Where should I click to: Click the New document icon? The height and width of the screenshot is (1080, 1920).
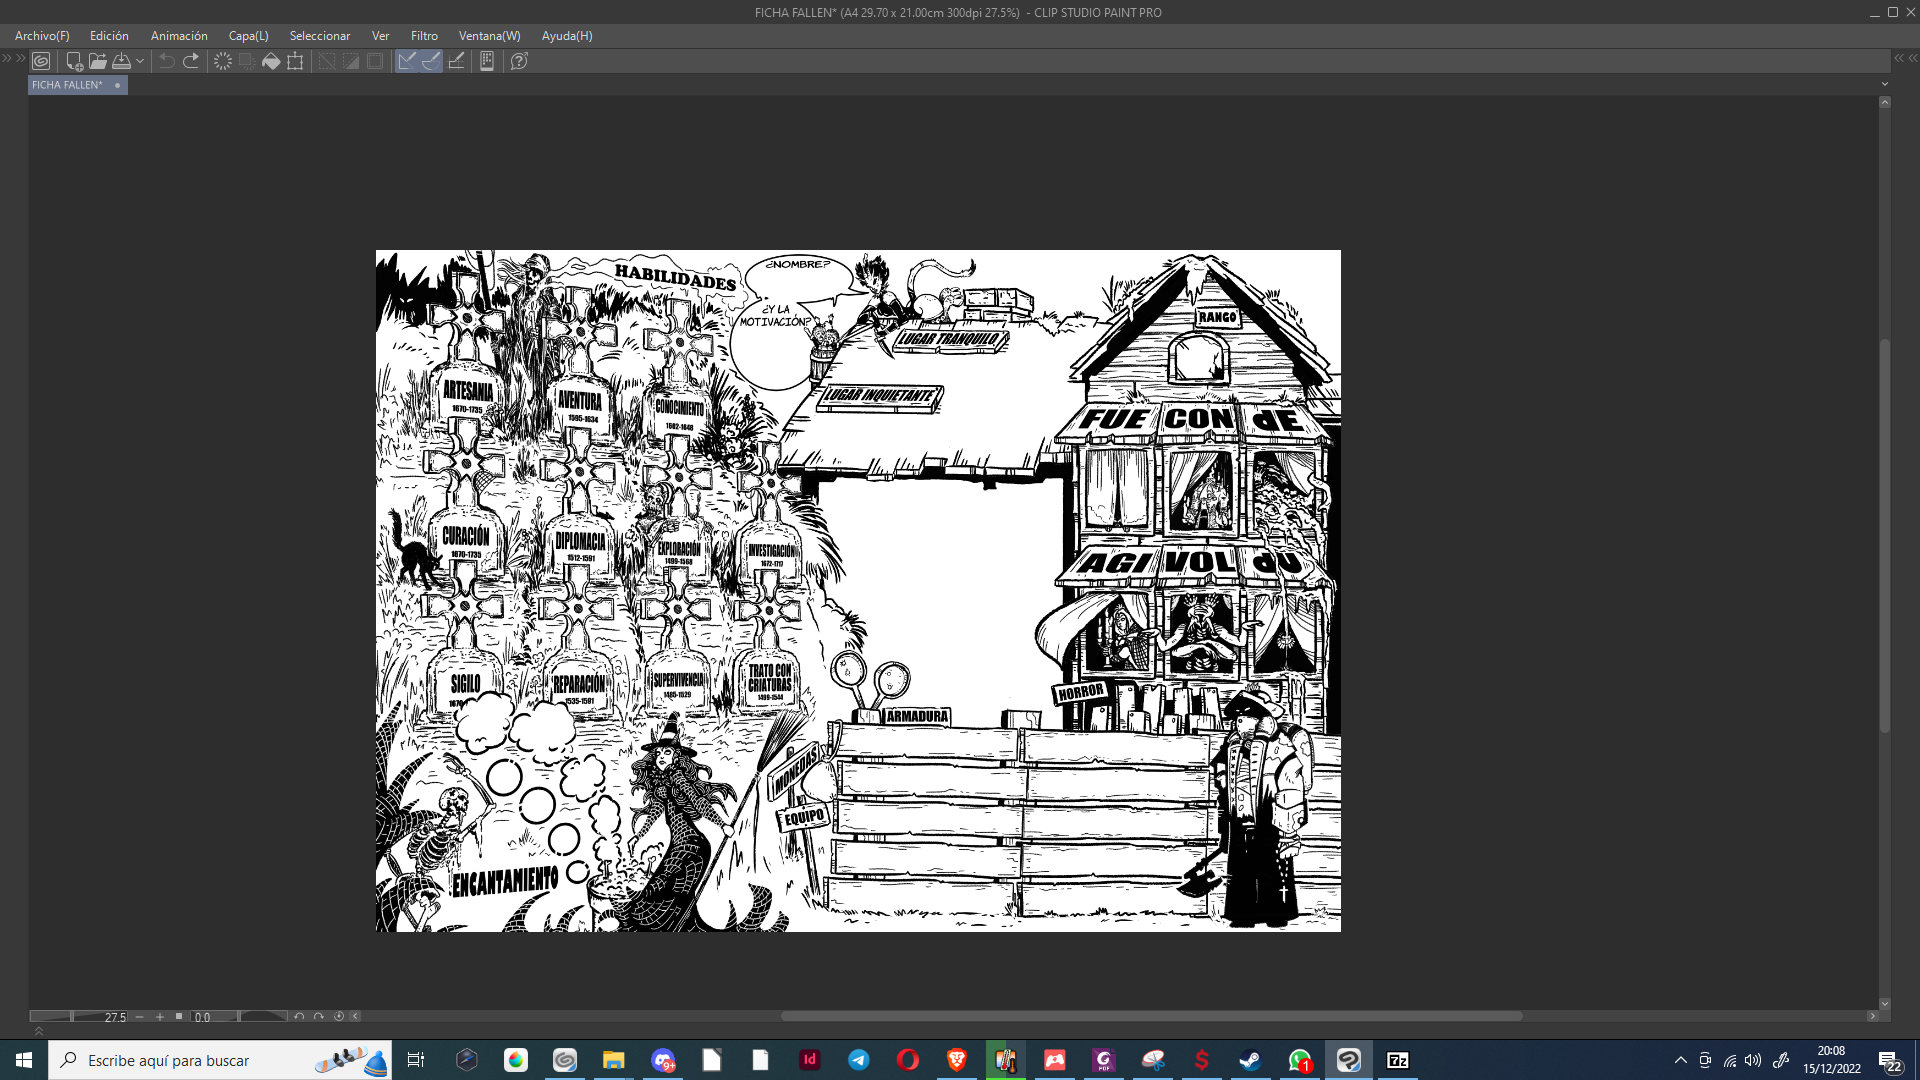point(74,61)
